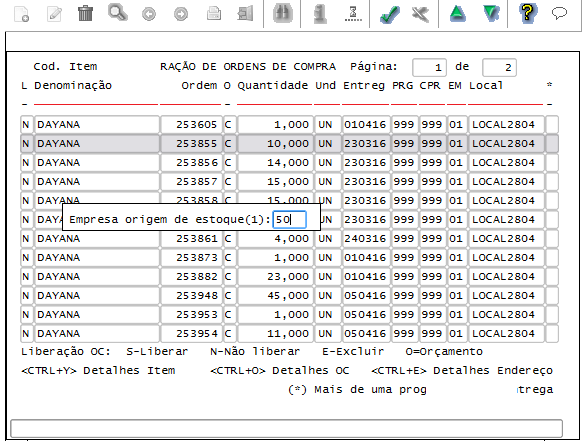Image resolution: width=582 pixels, height=441 pixels.
Task: Click the empty status bar field at bottom
Action: [x=286, y=428]
